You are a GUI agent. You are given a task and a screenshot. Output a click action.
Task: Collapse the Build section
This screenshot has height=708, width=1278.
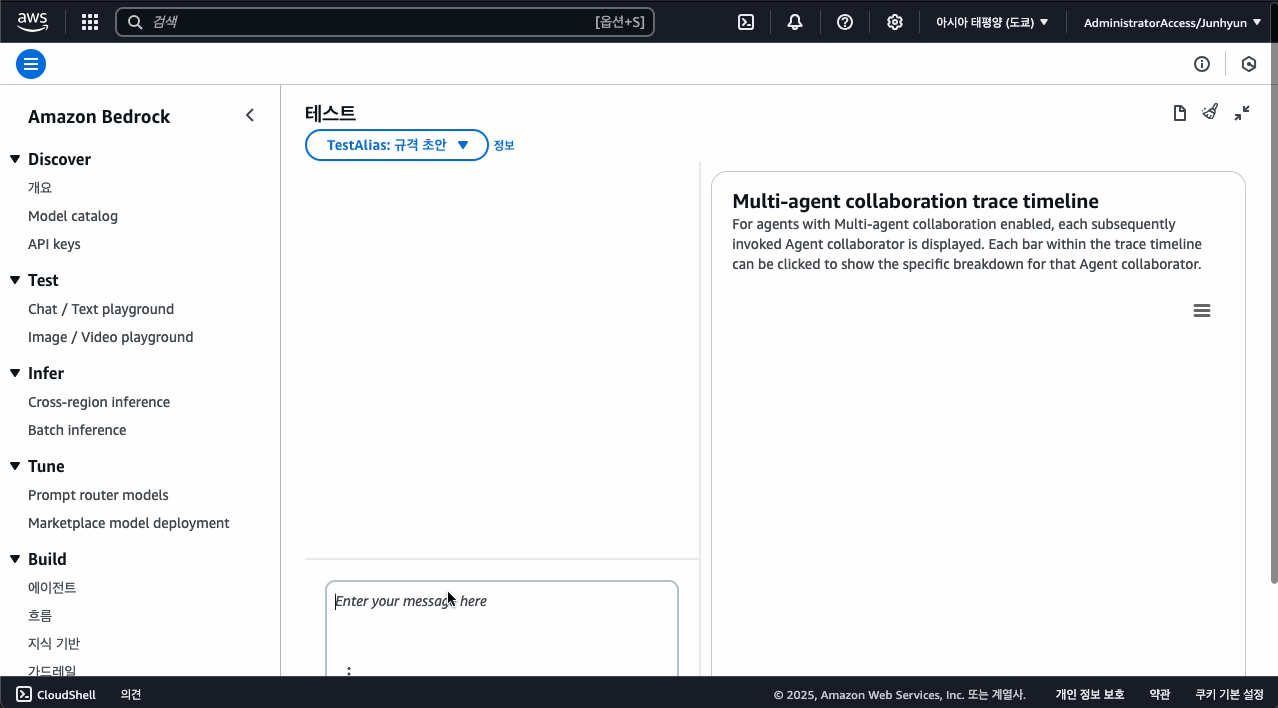[15, 559]
